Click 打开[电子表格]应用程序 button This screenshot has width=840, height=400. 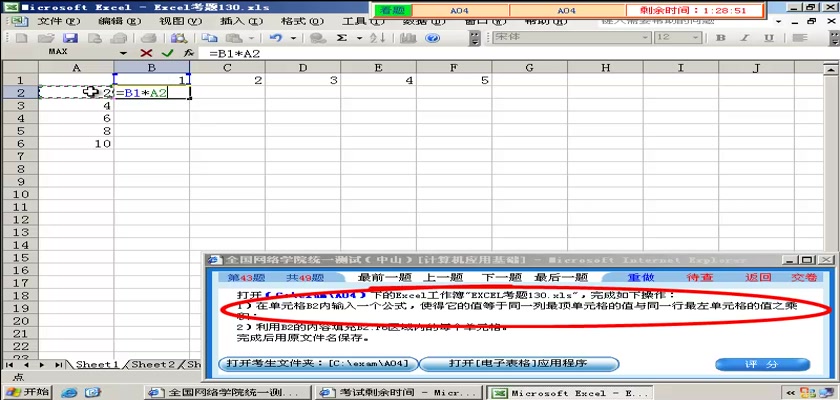(x=519, y=364)
